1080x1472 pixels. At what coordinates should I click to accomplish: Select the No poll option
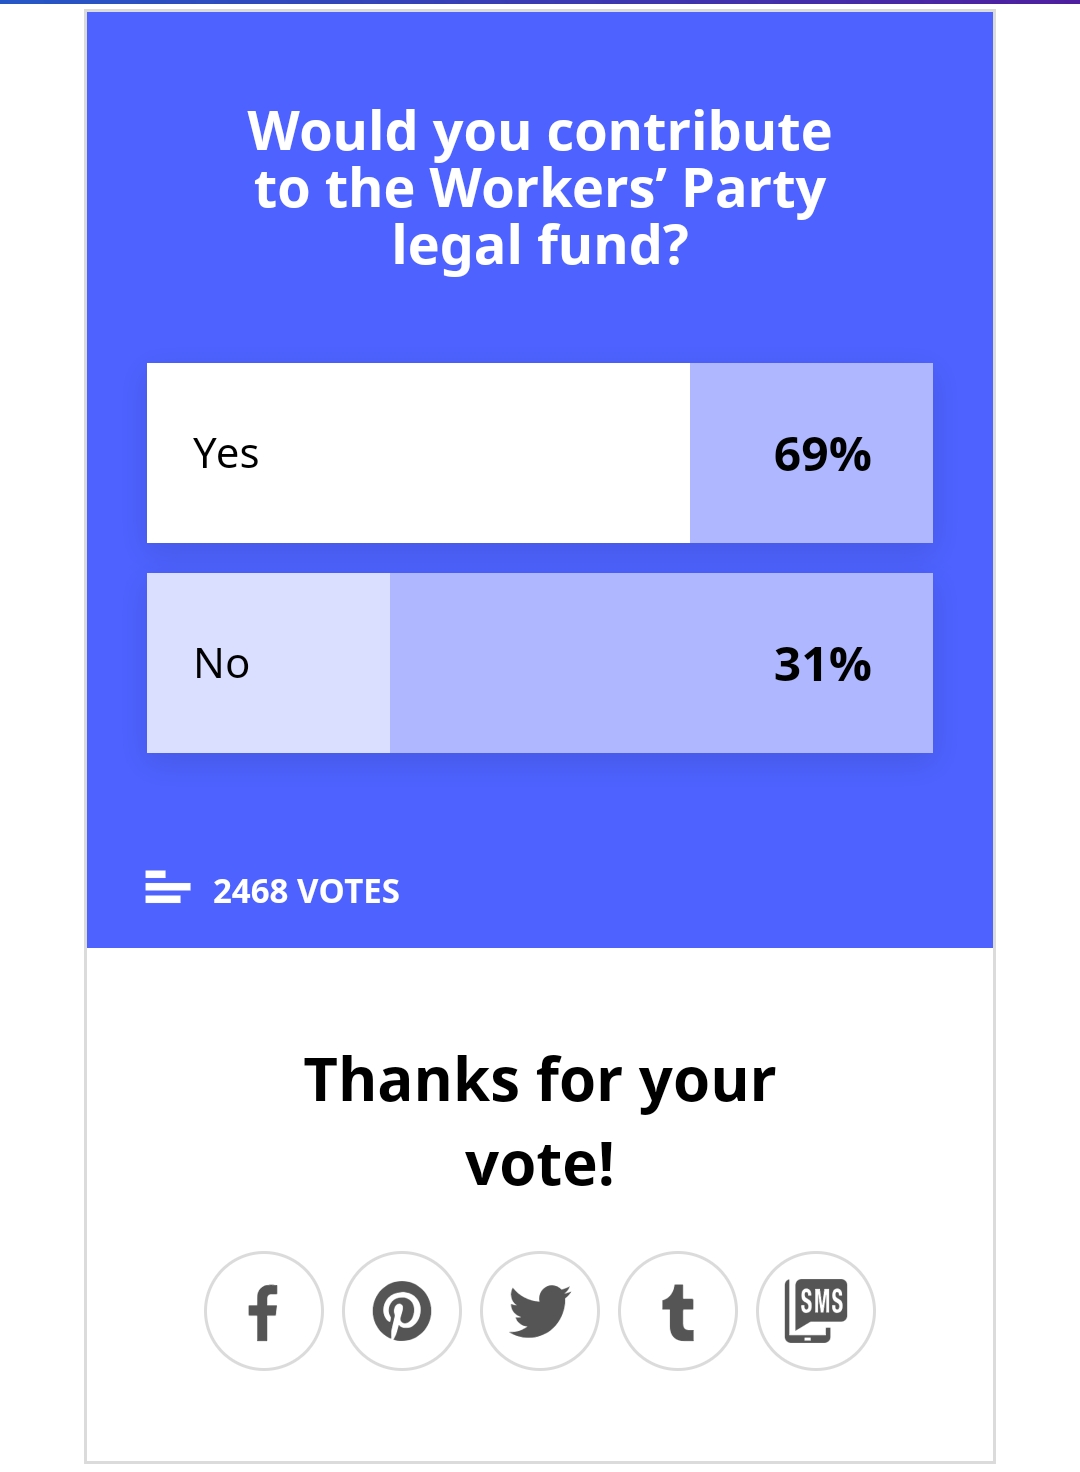(x=540, y=663)
